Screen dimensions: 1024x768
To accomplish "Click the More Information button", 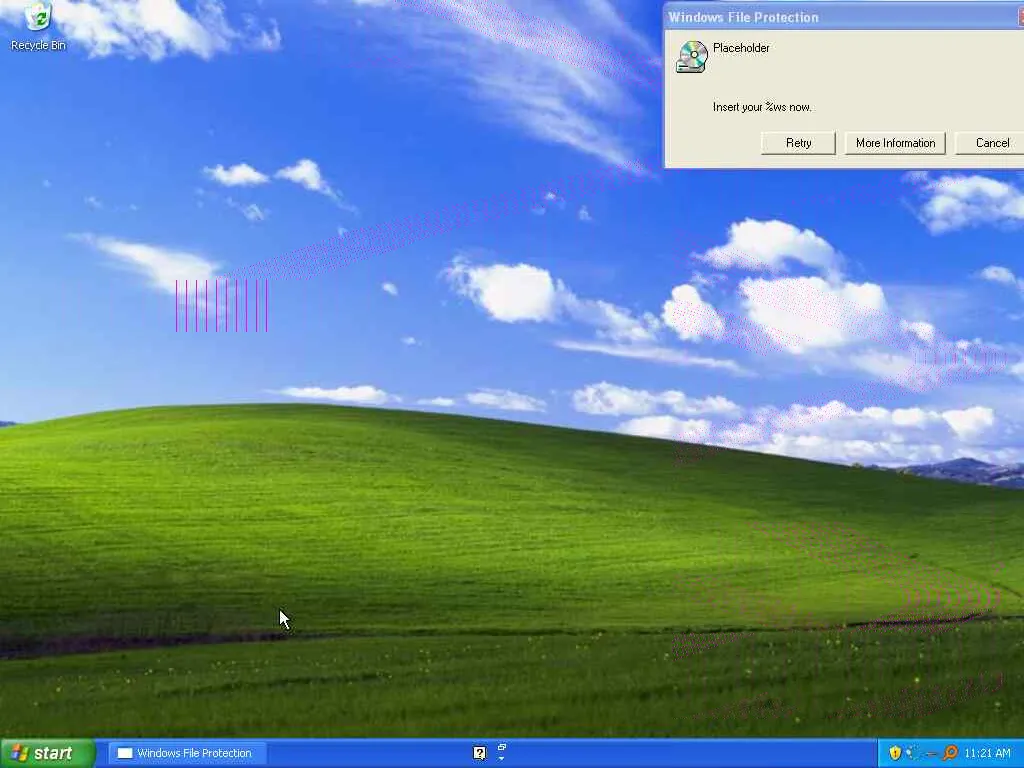I will [x=895, y=143].
